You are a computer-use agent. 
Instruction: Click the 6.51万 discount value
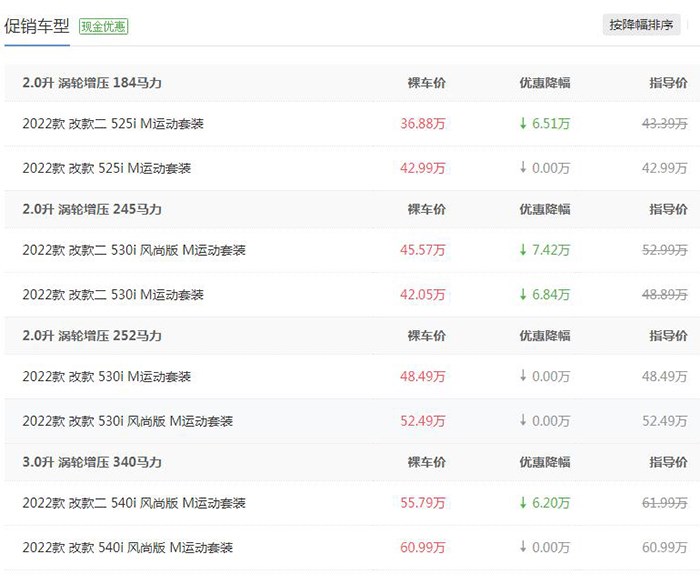(x=551, y=123)
